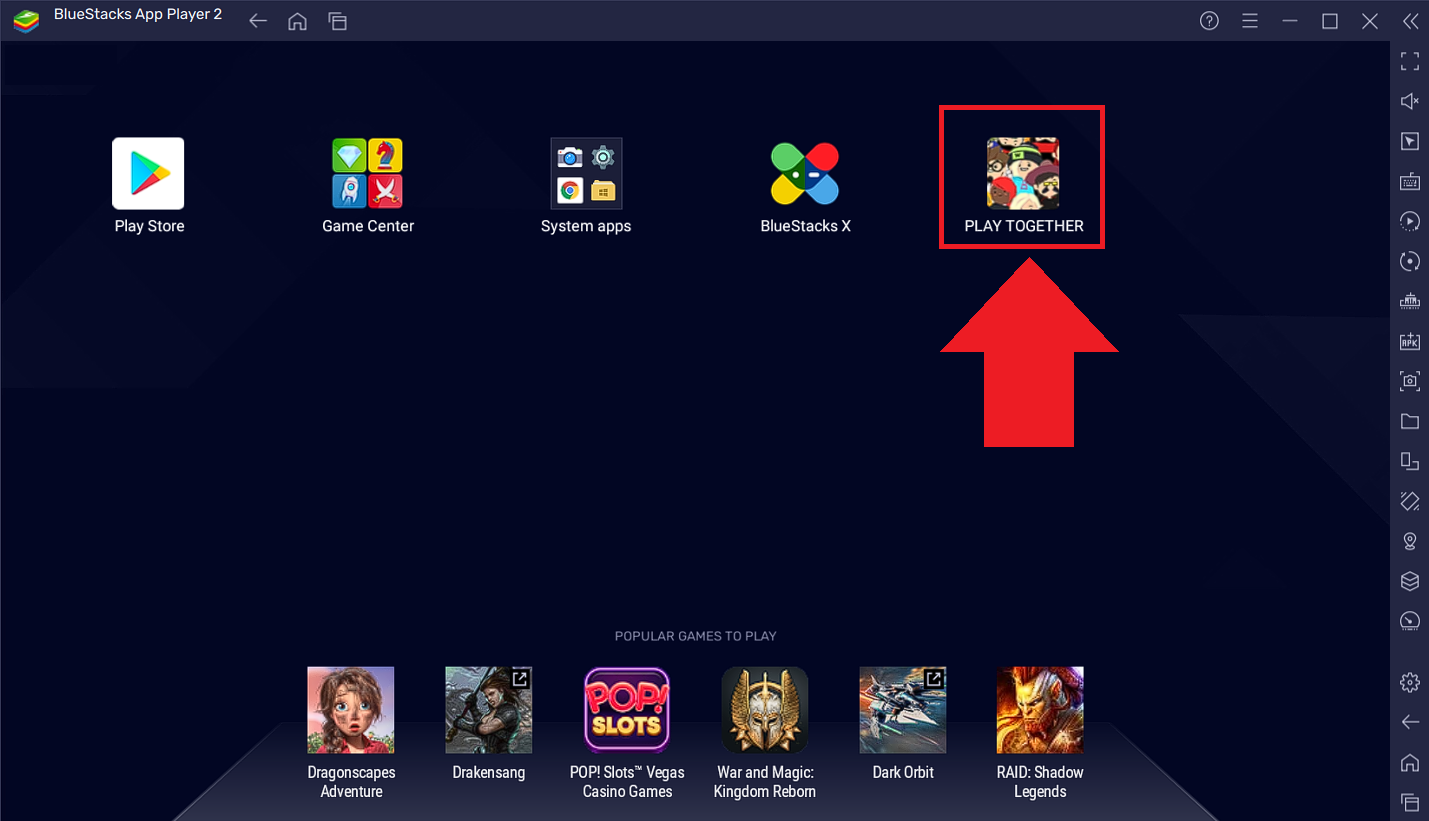Open the hamburger menu in title bar
1429x821 pixels.
[x=1250, y=21]
